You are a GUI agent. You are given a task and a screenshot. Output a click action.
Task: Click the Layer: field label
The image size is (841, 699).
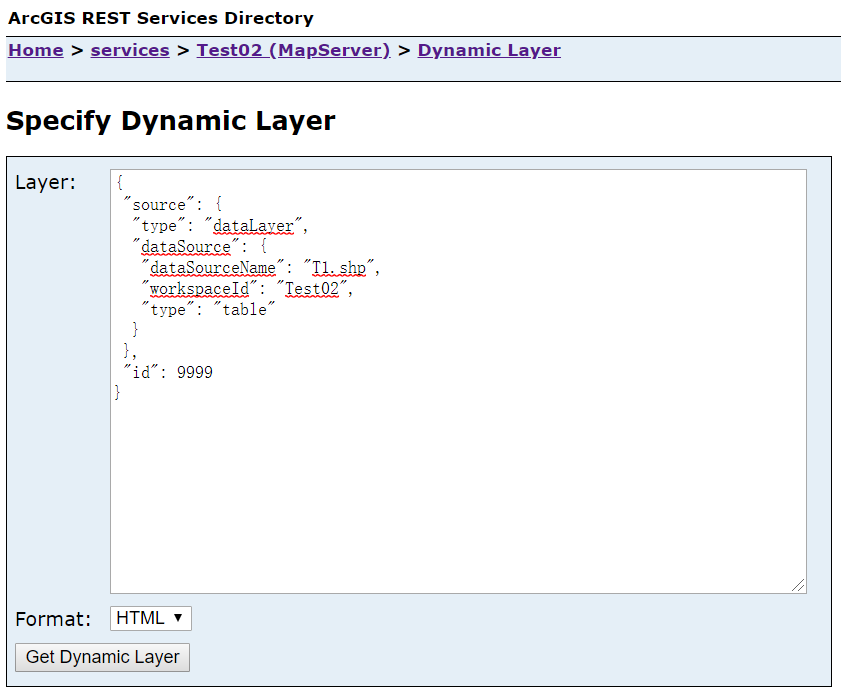[x=46, y=182]
